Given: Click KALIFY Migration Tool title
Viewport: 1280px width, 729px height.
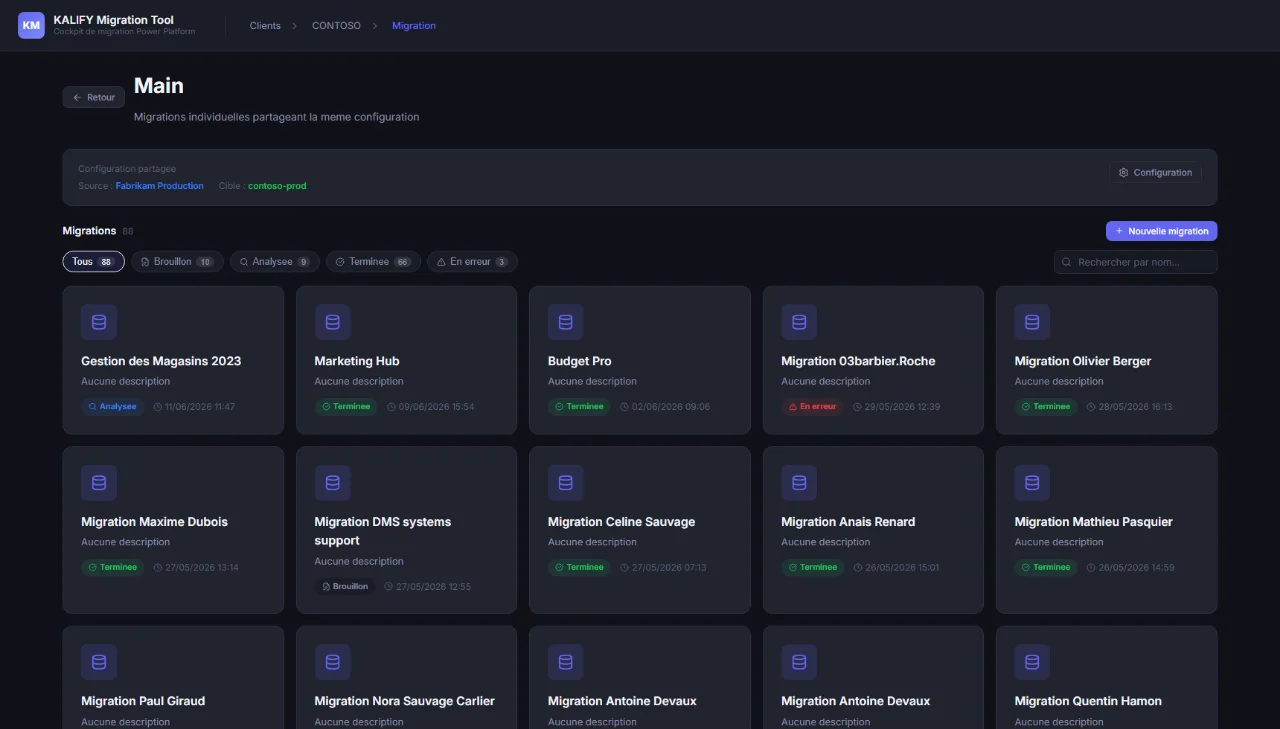Looking at the screenshot, I should (x=113, y=20).
